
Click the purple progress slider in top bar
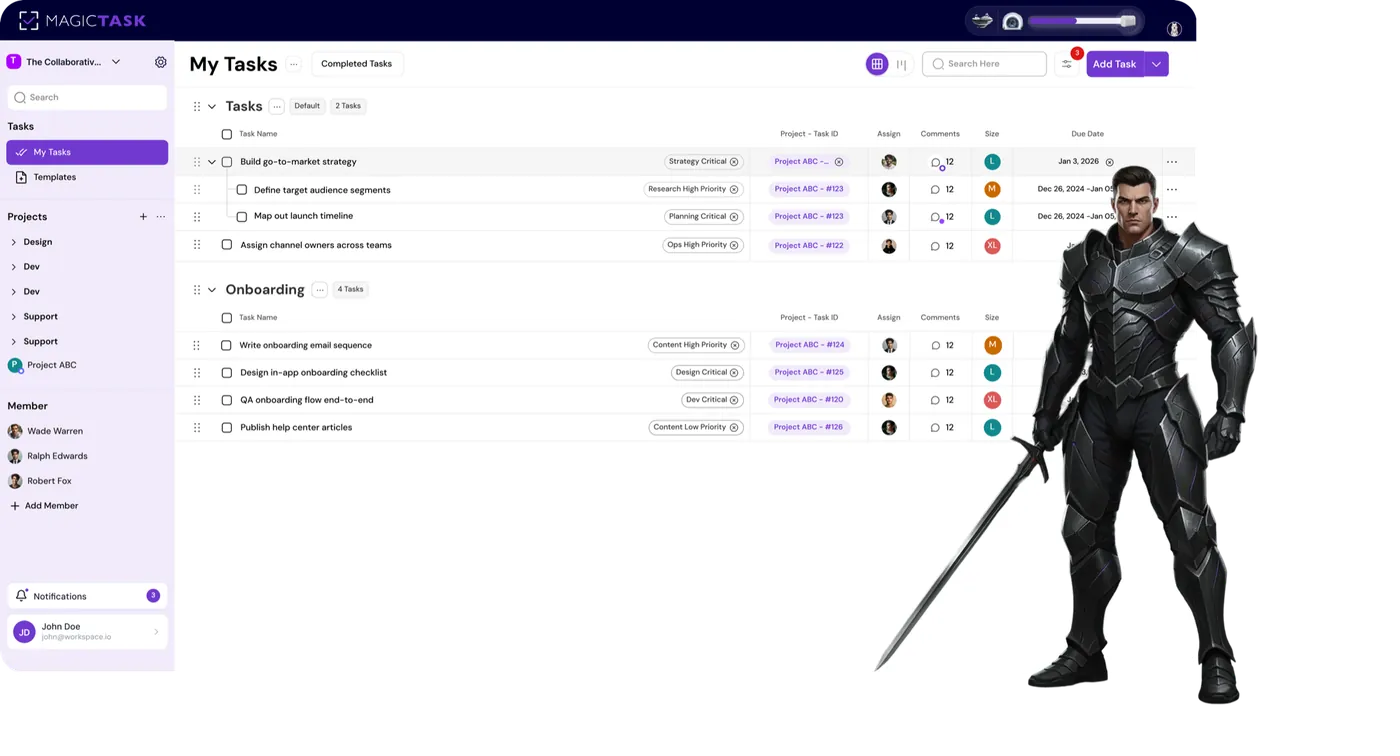point(1082,21)
